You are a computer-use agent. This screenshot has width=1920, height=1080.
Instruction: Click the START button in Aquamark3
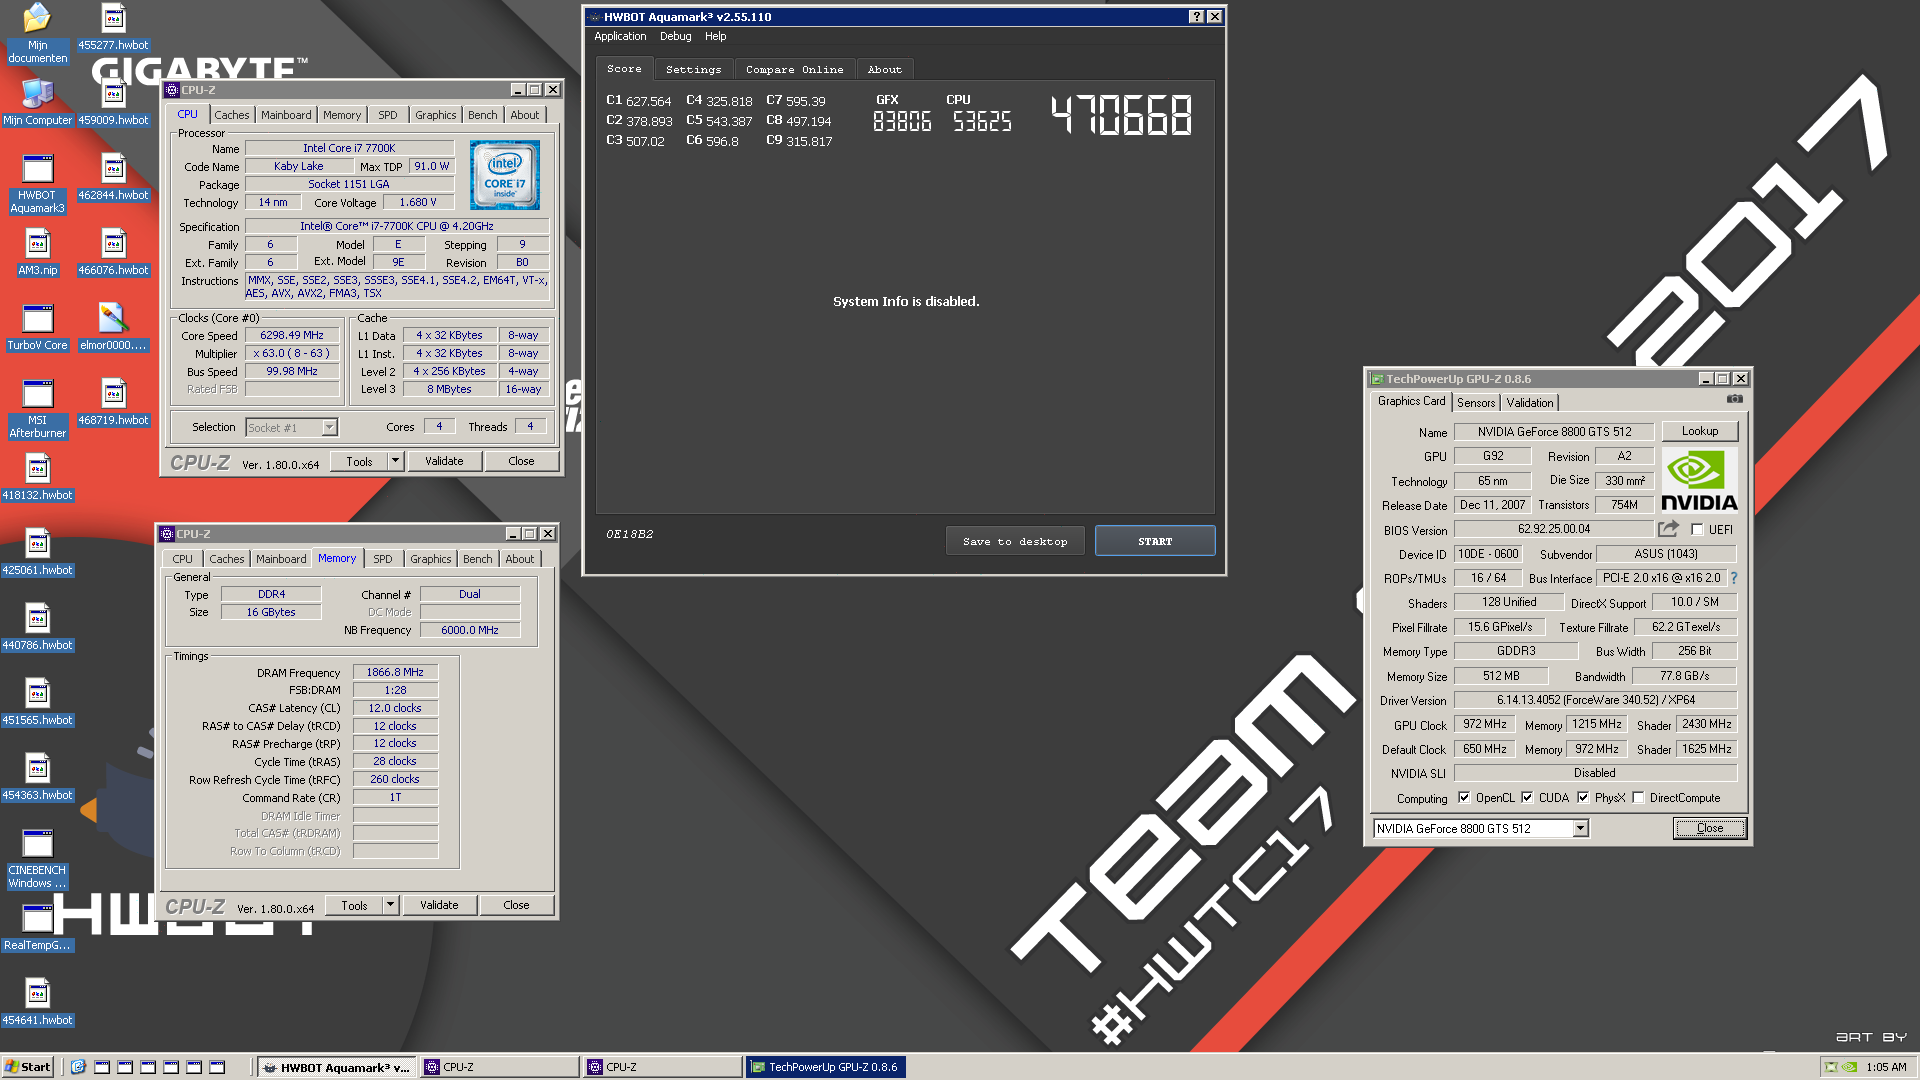click(1155, 541)
